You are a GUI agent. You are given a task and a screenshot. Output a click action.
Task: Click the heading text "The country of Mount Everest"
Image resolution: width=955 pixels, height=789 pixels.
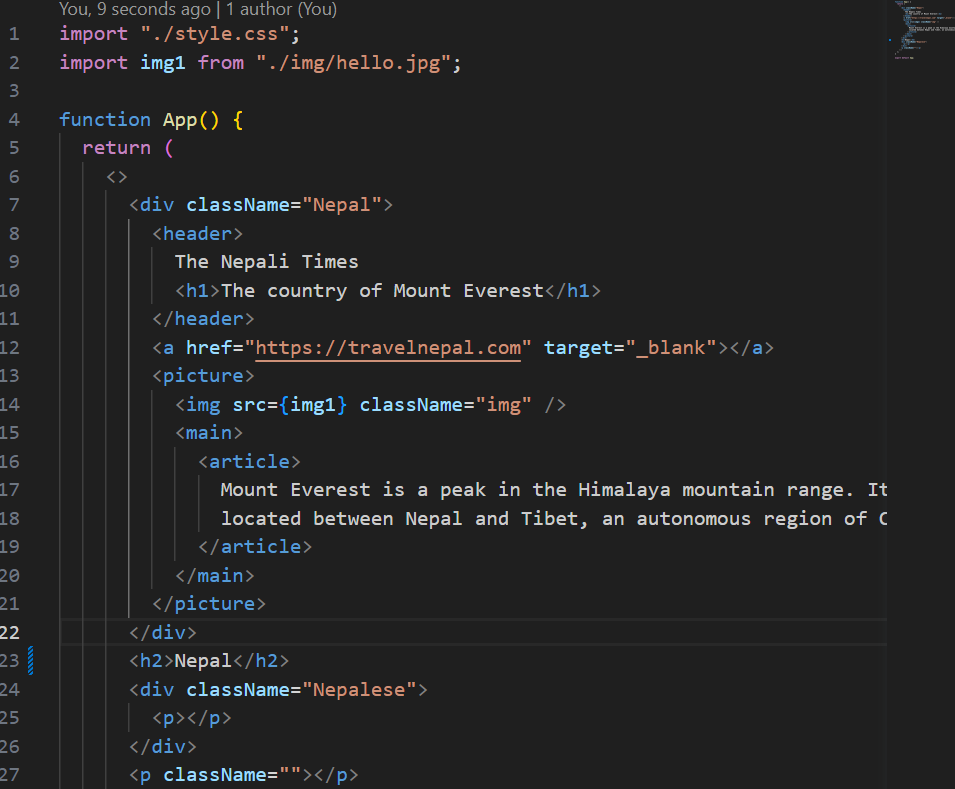coord(382,291)
